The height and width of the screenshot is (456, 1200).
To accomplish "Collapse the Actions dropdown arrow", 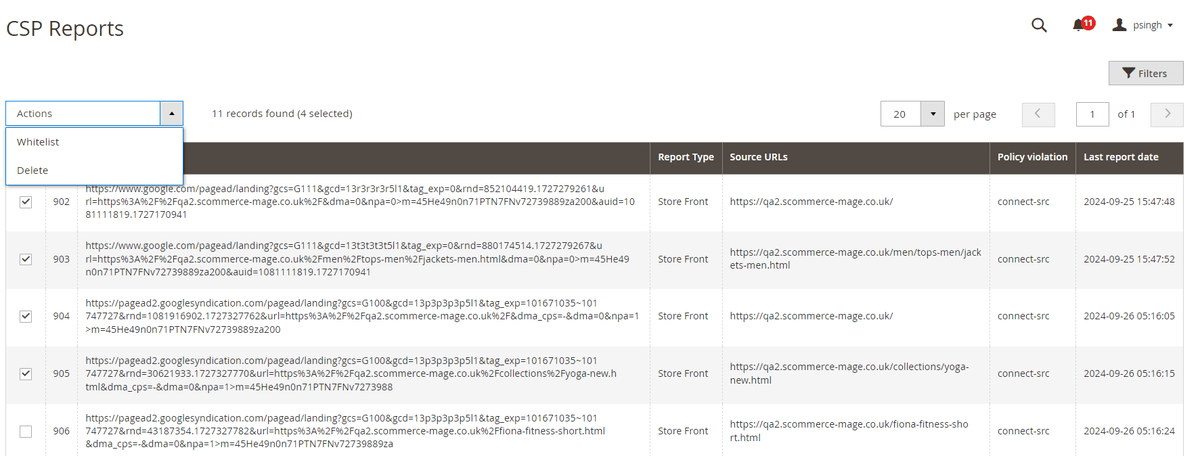I will pos(171,113).
